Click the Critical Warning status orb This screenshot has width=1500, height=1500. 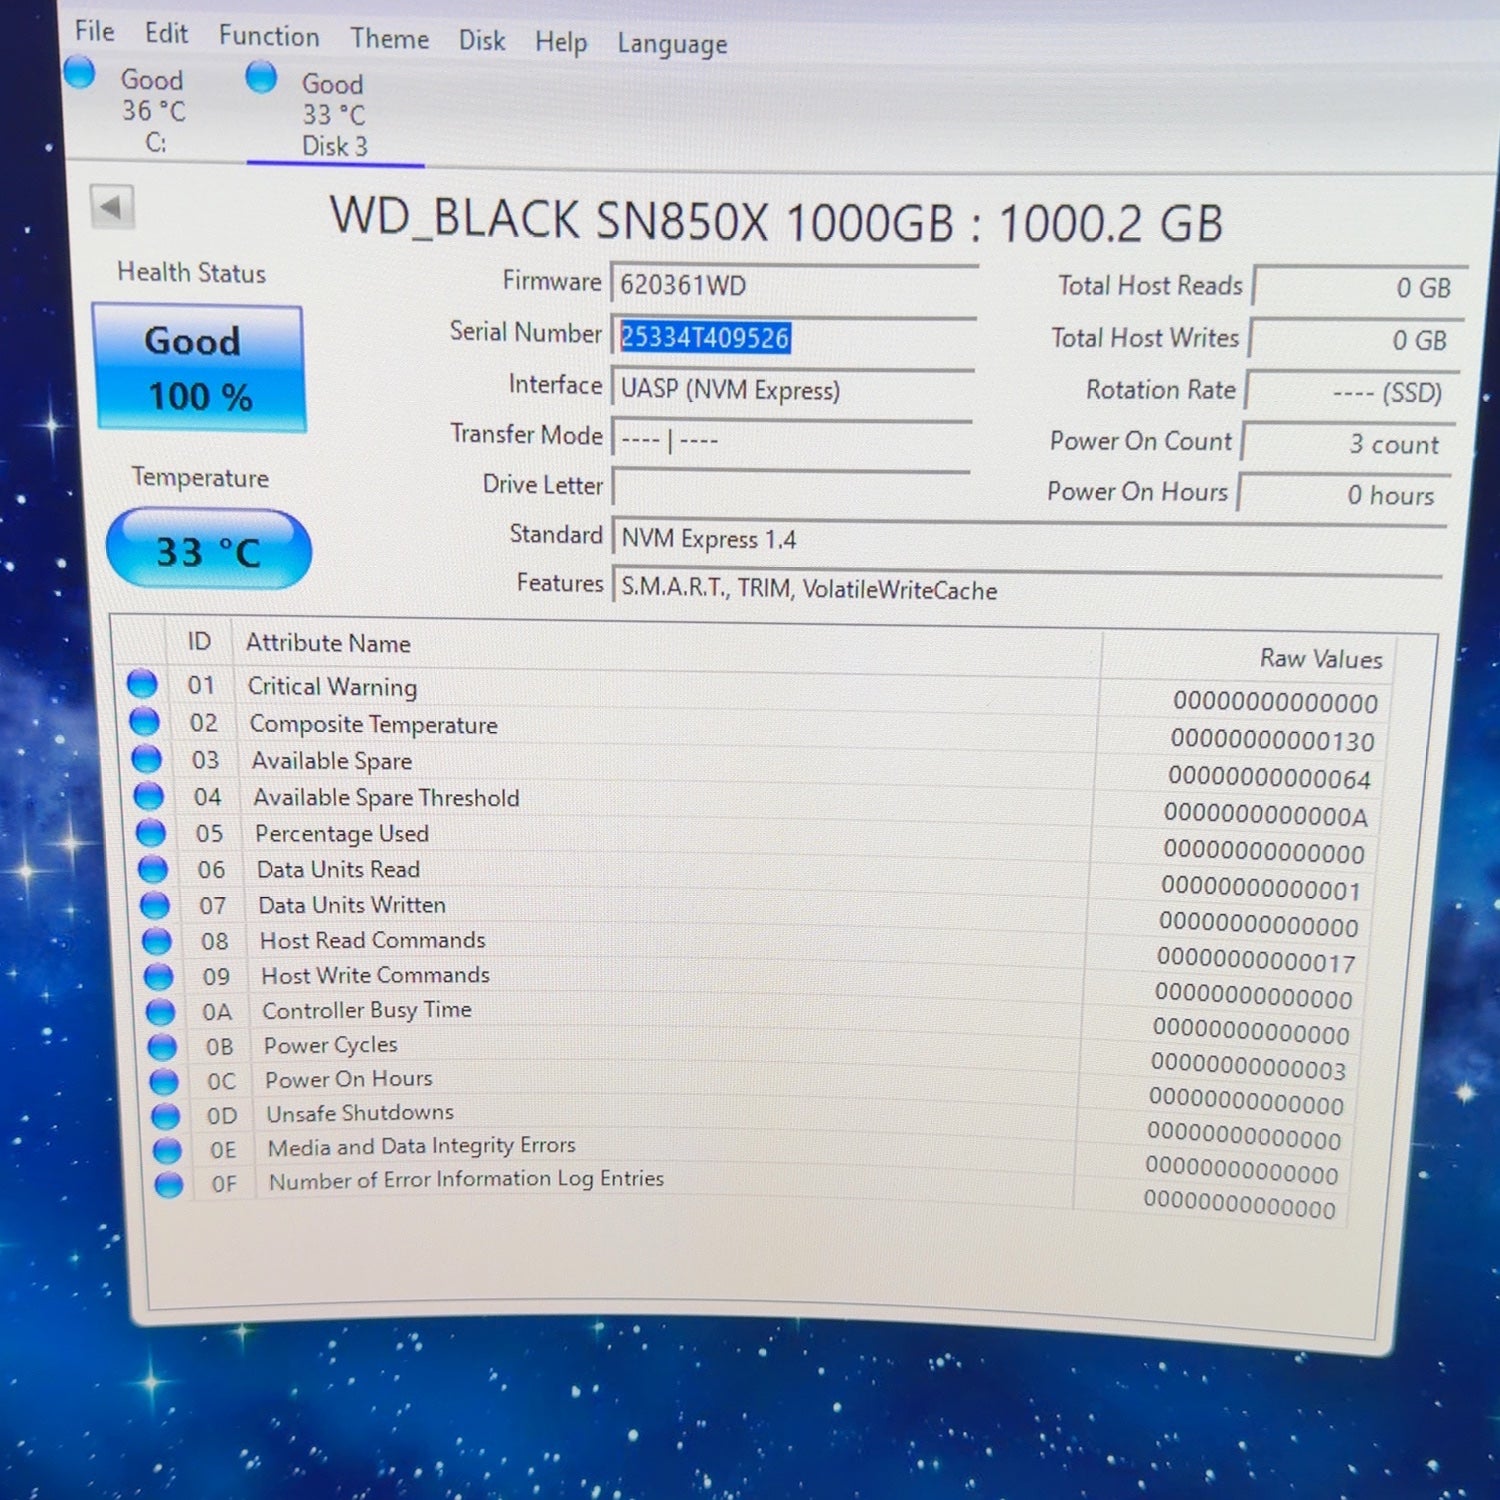coord(142,683)
